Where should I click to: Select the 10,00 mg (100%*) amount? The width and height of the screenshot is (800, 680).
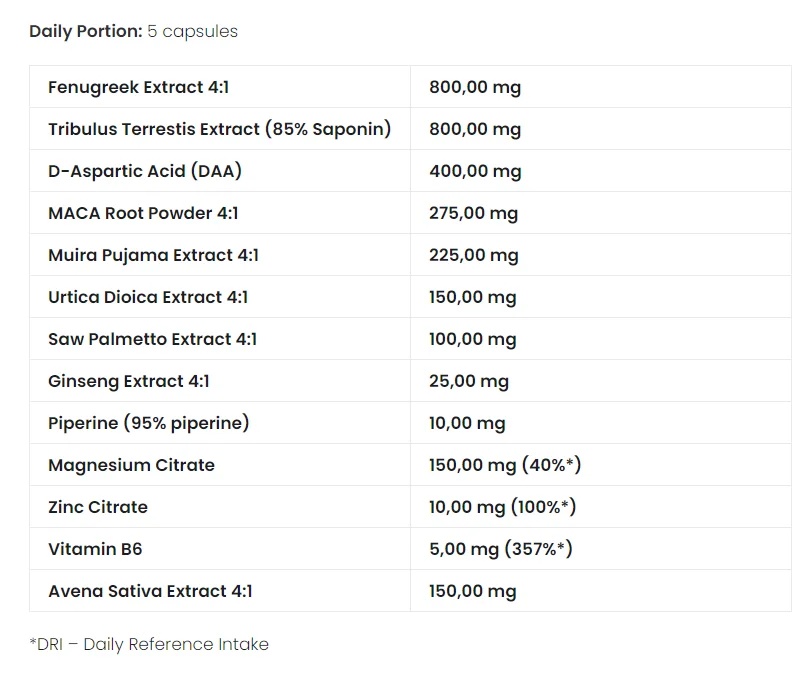(502, 507)
